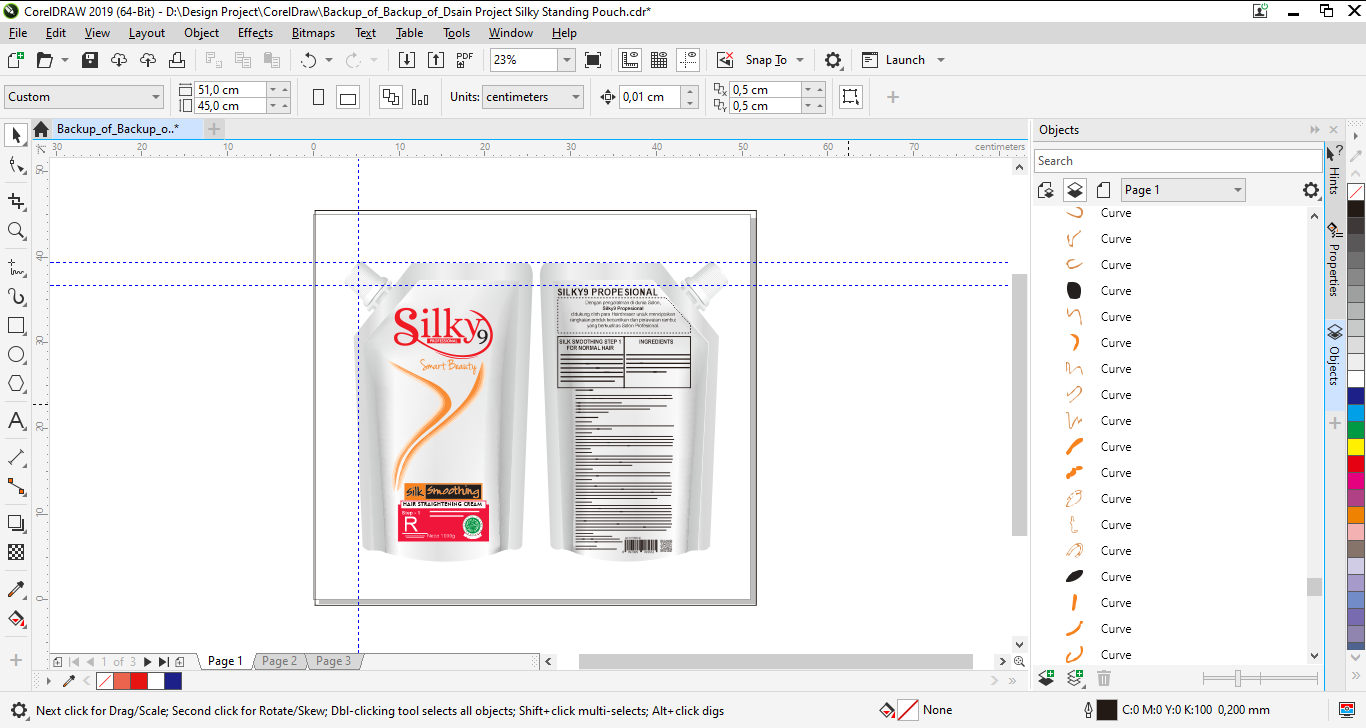1366x728 pixels.
Task: Click the page width field 51,0 cm
Action: (229, 89)
